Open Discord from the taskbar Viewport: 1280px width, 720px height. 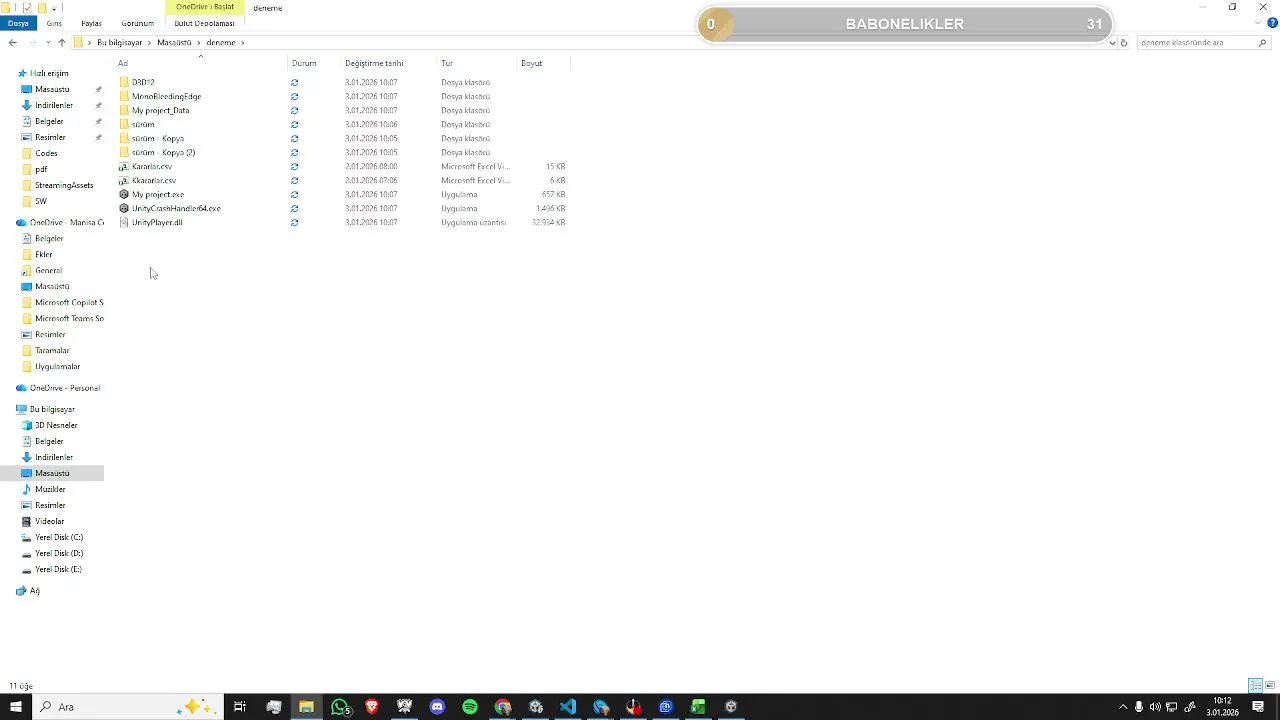pyautogui.click(x=437, y=707)
